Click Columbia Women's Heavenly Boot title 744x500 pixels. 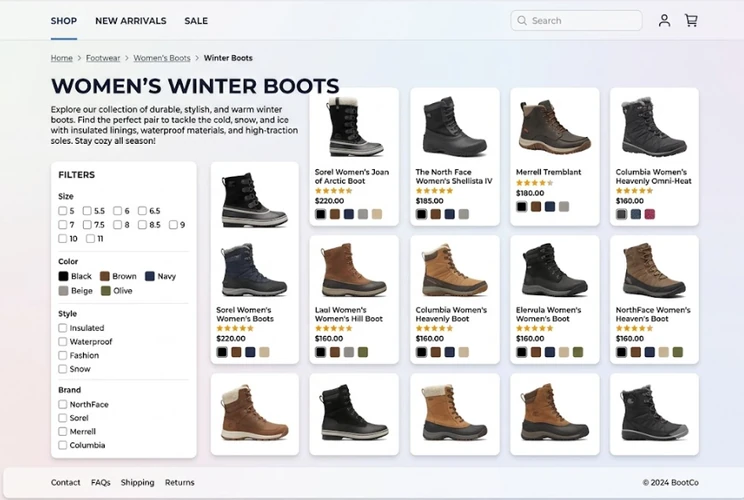(451, 314)
